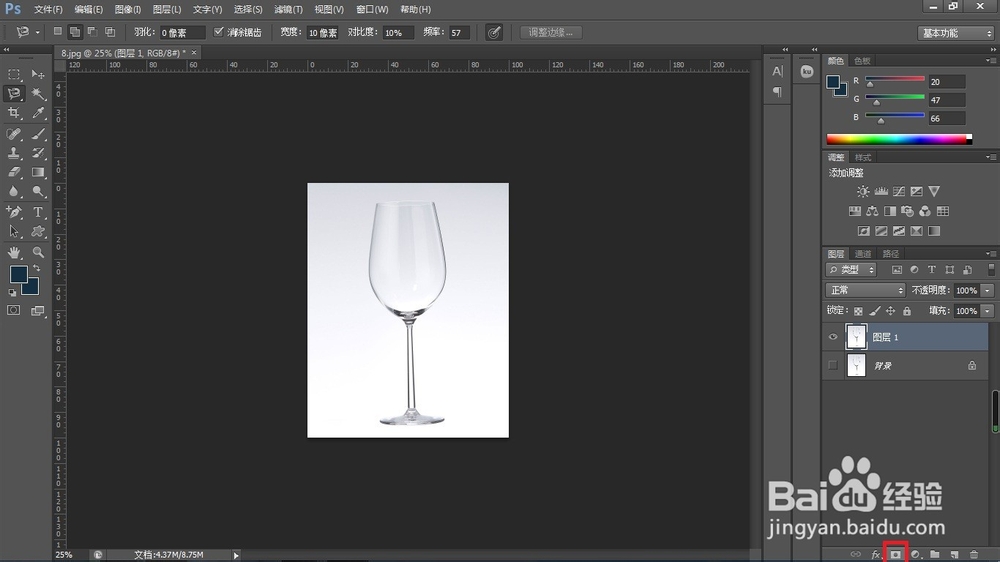Open the 不透明度 opacity slider arrow

tap(987, 290)
